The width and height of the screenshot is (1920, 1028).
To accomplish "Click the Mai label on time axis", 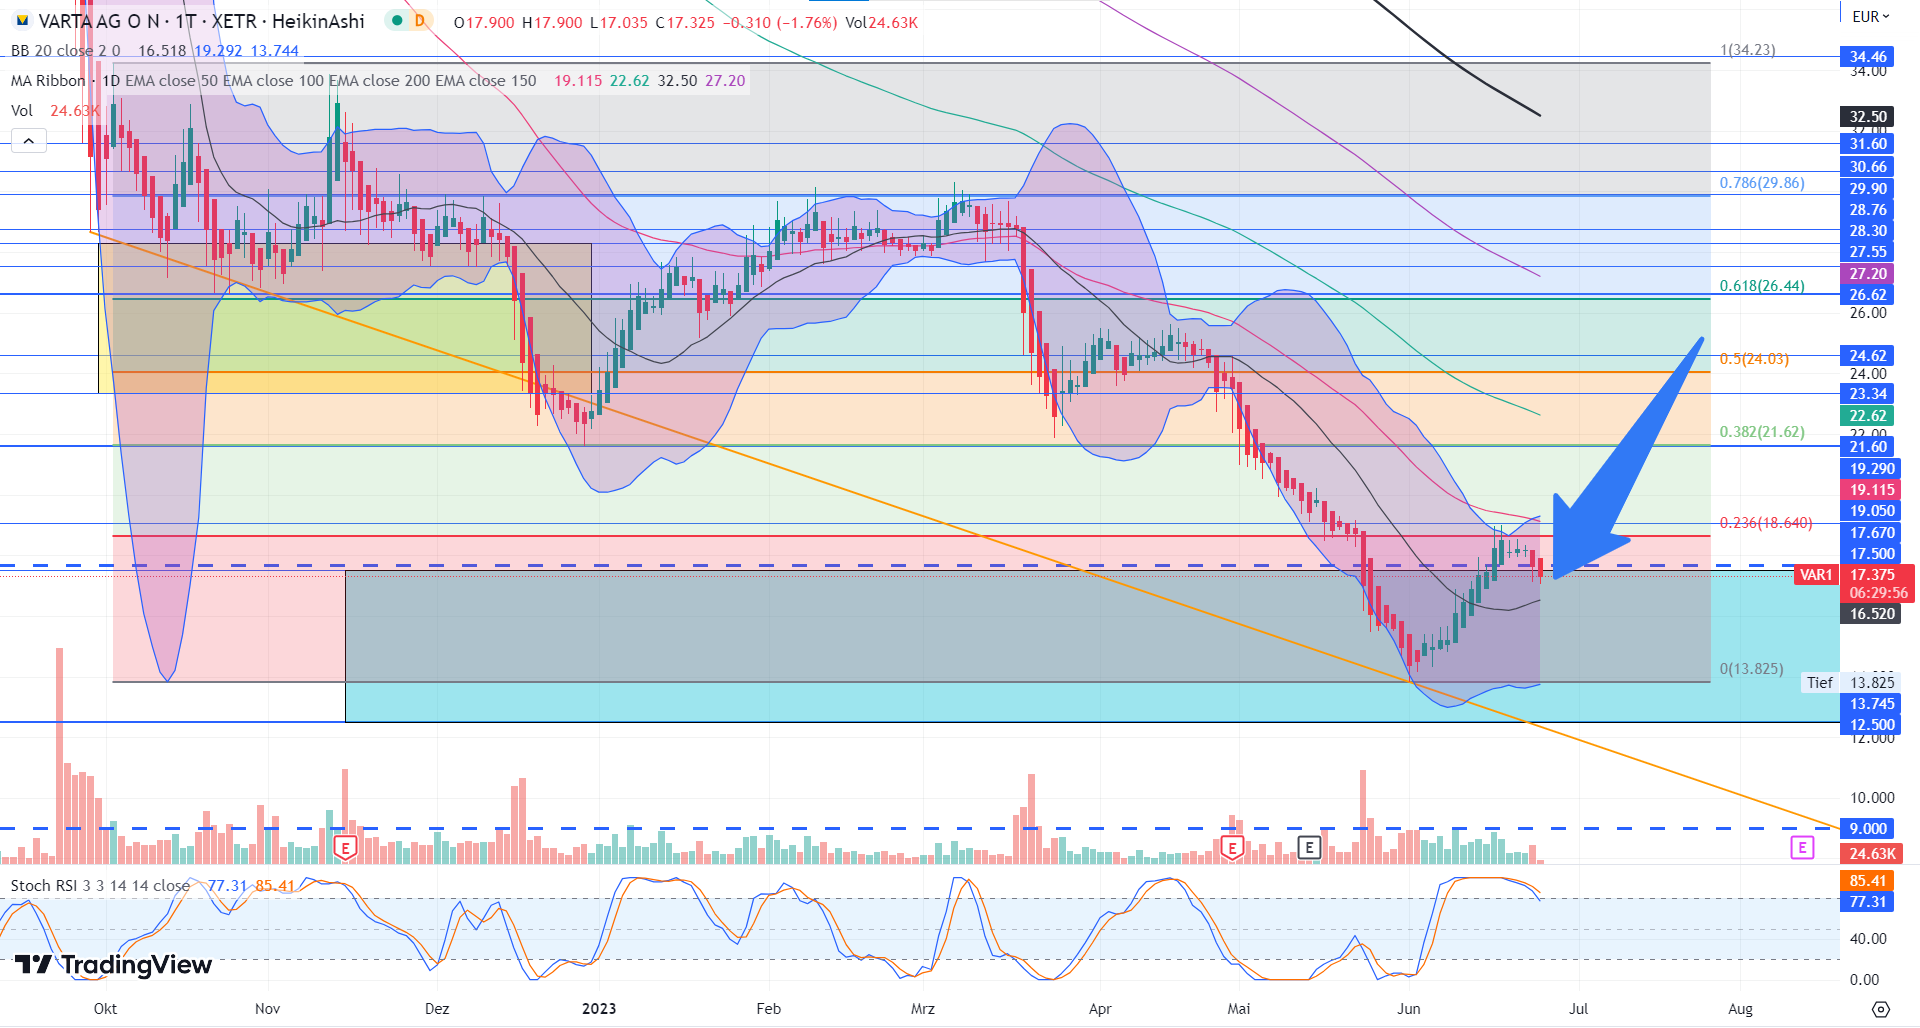I will 1239,1009.
